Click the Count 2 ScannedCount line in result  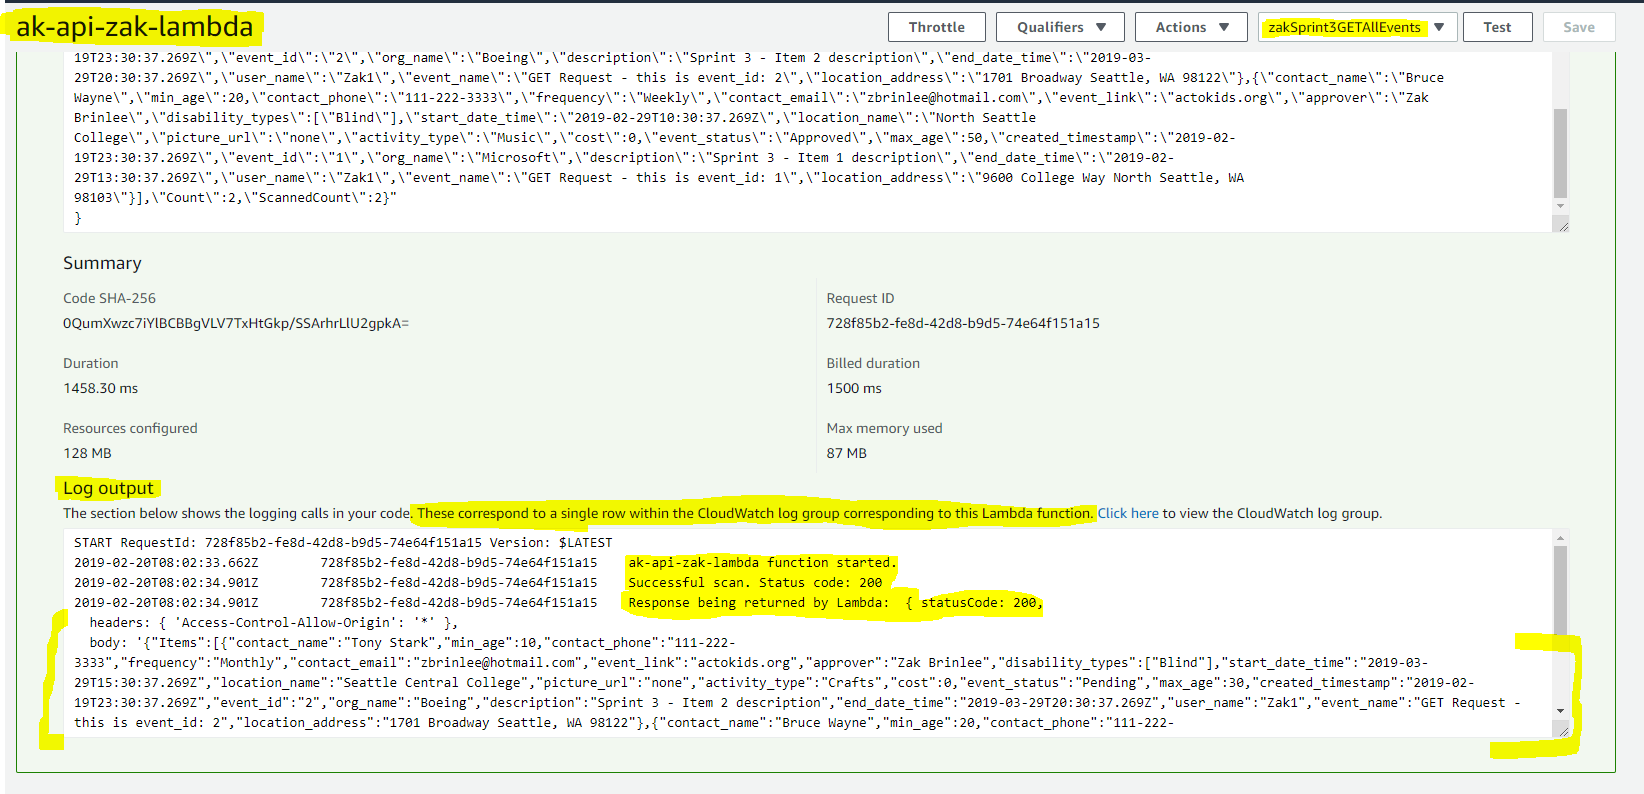pyautogui.click(x=235, y=198)
